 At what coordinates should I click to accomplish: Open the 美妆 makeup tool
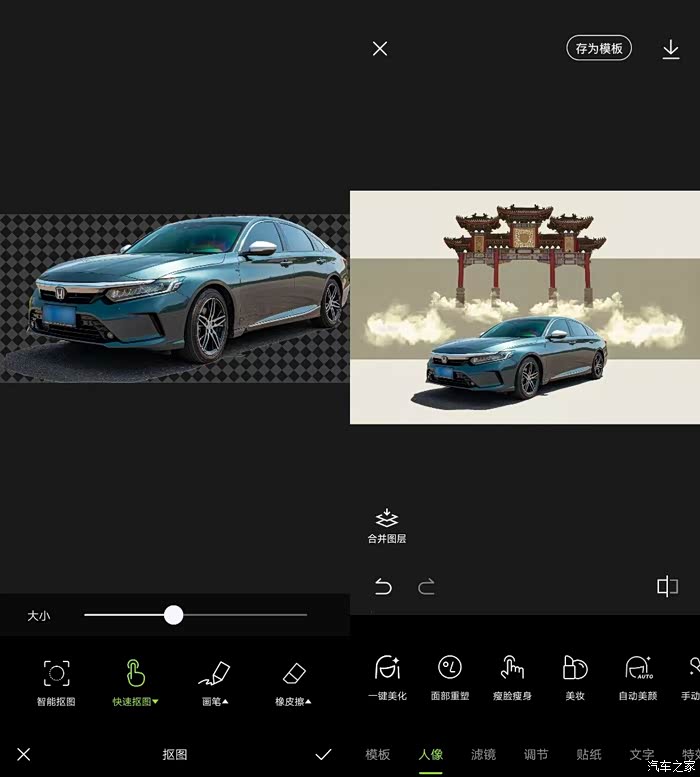pyautogui.click(x=575, y=677)
